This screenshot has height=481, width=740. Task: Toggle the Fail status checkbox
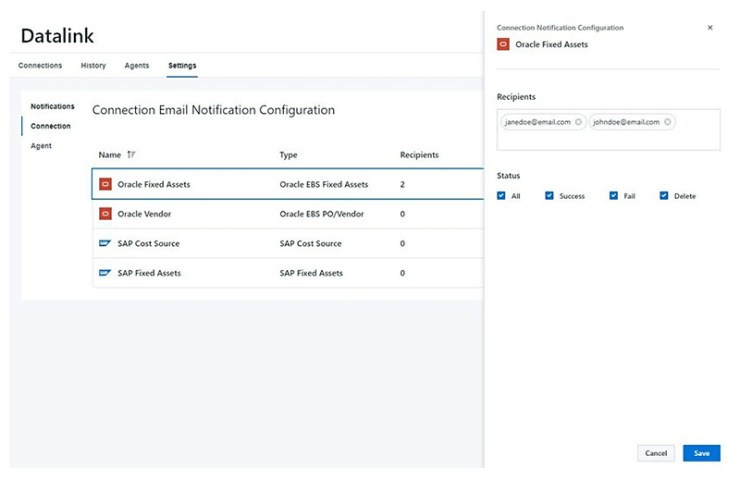click(614, 195)
